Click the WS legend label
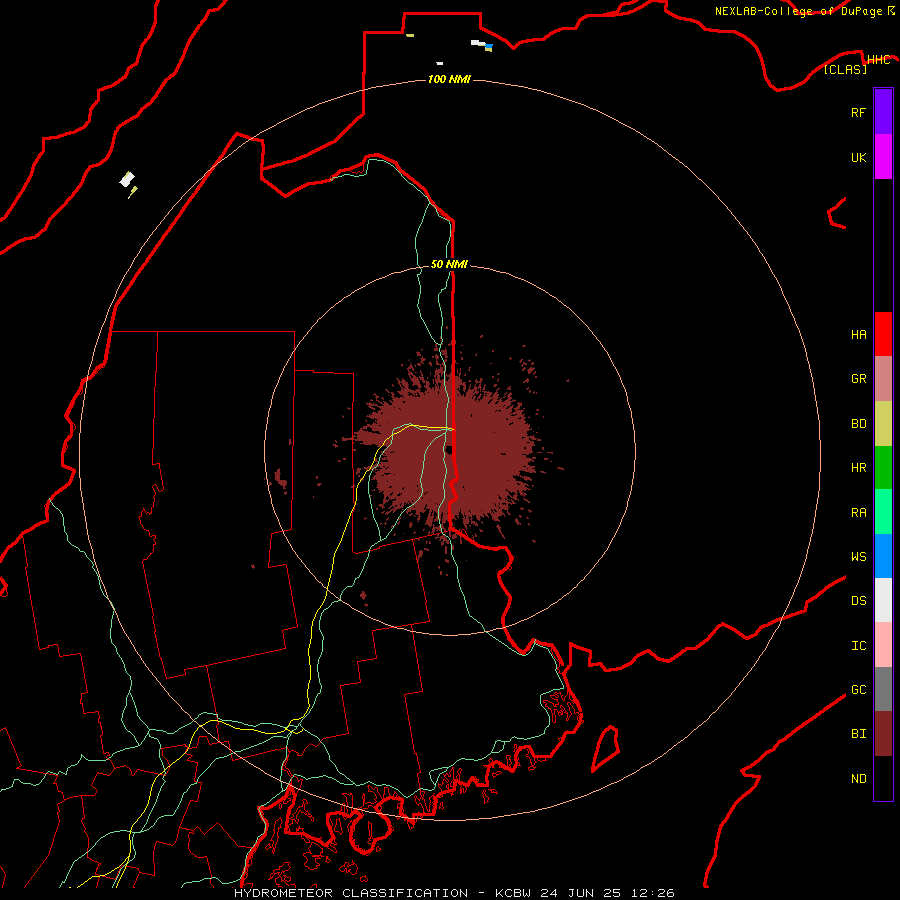This screenshot has width=900, height=900. click(858, 556)
